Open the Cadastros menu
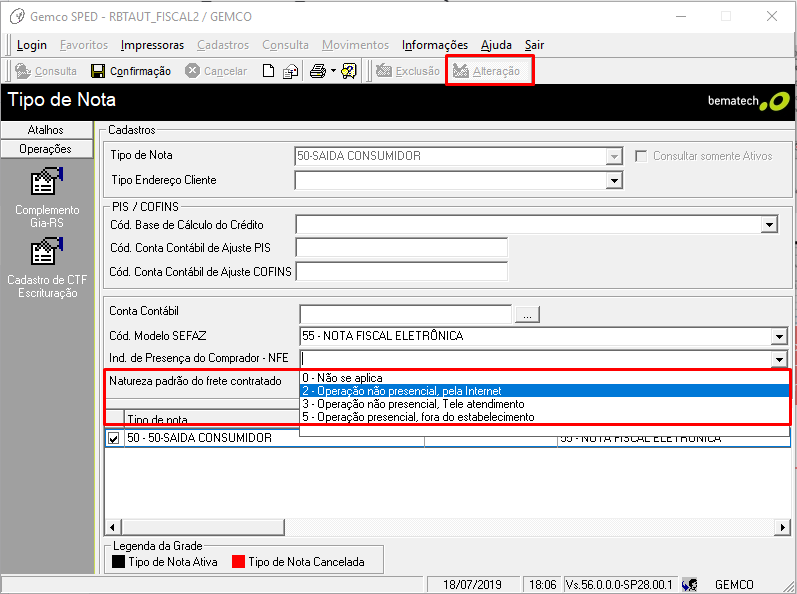This screenshot has width=797, height=594. point(223,45)
